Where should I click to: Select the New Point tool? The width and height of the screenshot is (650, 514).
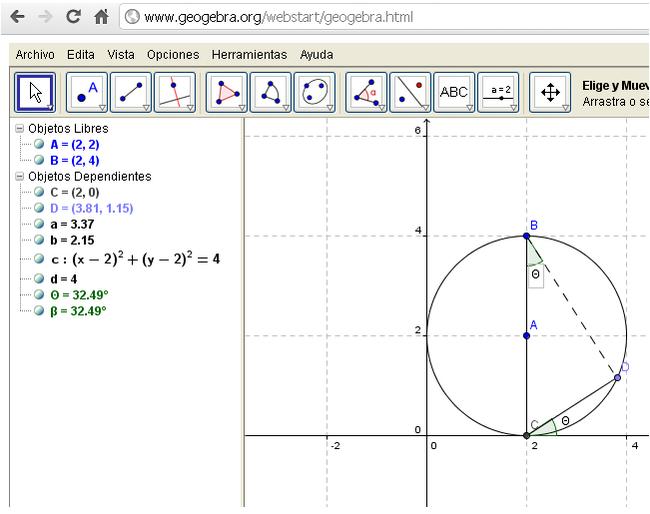85,93
